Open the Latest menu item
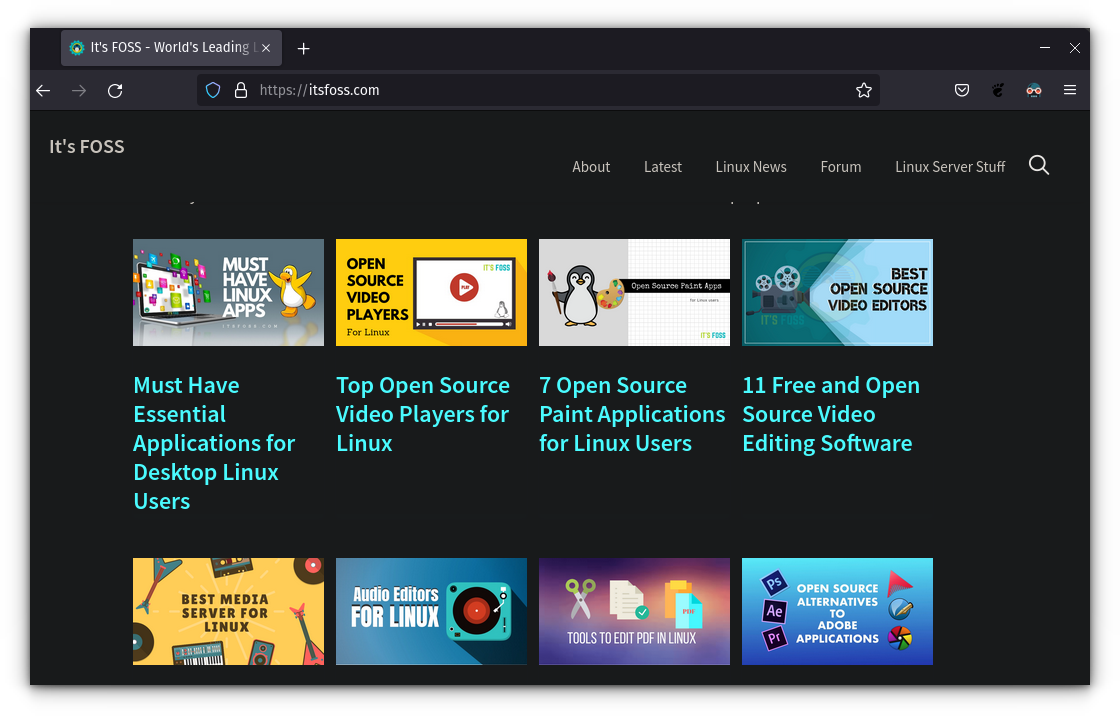The image size is (1120, 717). [x=662, y=167]
